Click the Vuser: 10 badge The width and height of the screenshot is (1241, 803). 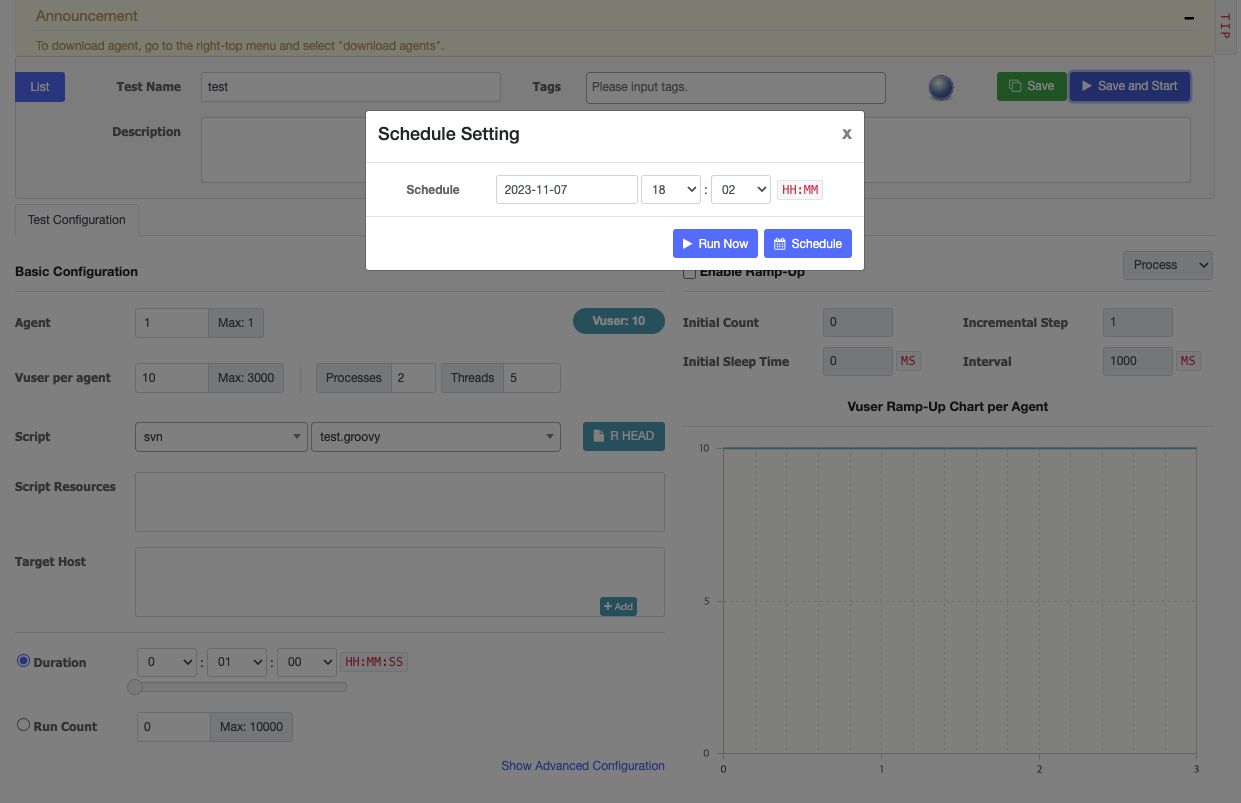click(619, 321)
